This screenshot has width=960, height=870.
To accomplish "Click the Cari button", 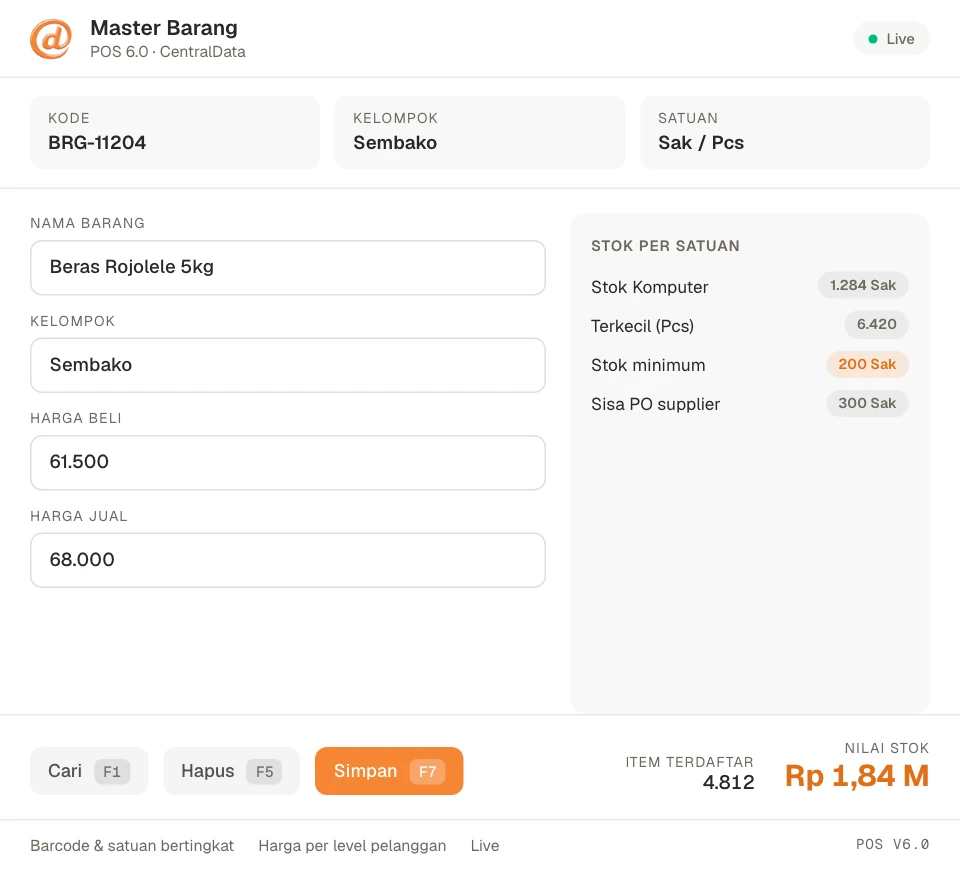I will (89, 771).
